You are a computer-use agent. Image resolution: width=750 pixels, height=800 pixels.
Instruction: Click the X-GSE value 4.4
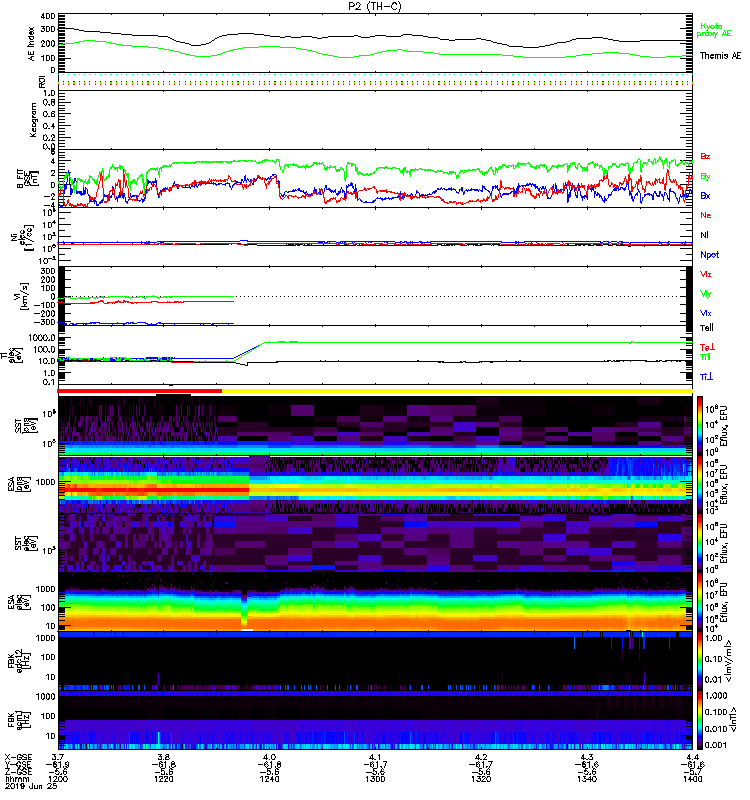tap(692, 757)
